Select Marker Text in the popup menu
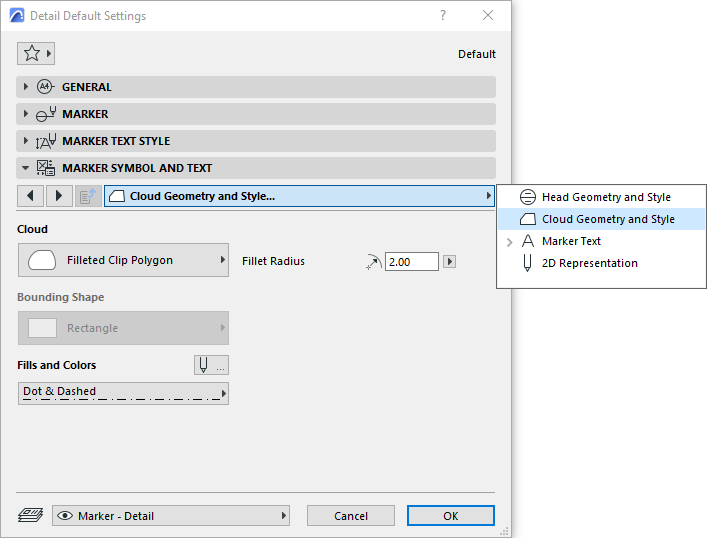The image size is (707, 538). tap(571, 241)
